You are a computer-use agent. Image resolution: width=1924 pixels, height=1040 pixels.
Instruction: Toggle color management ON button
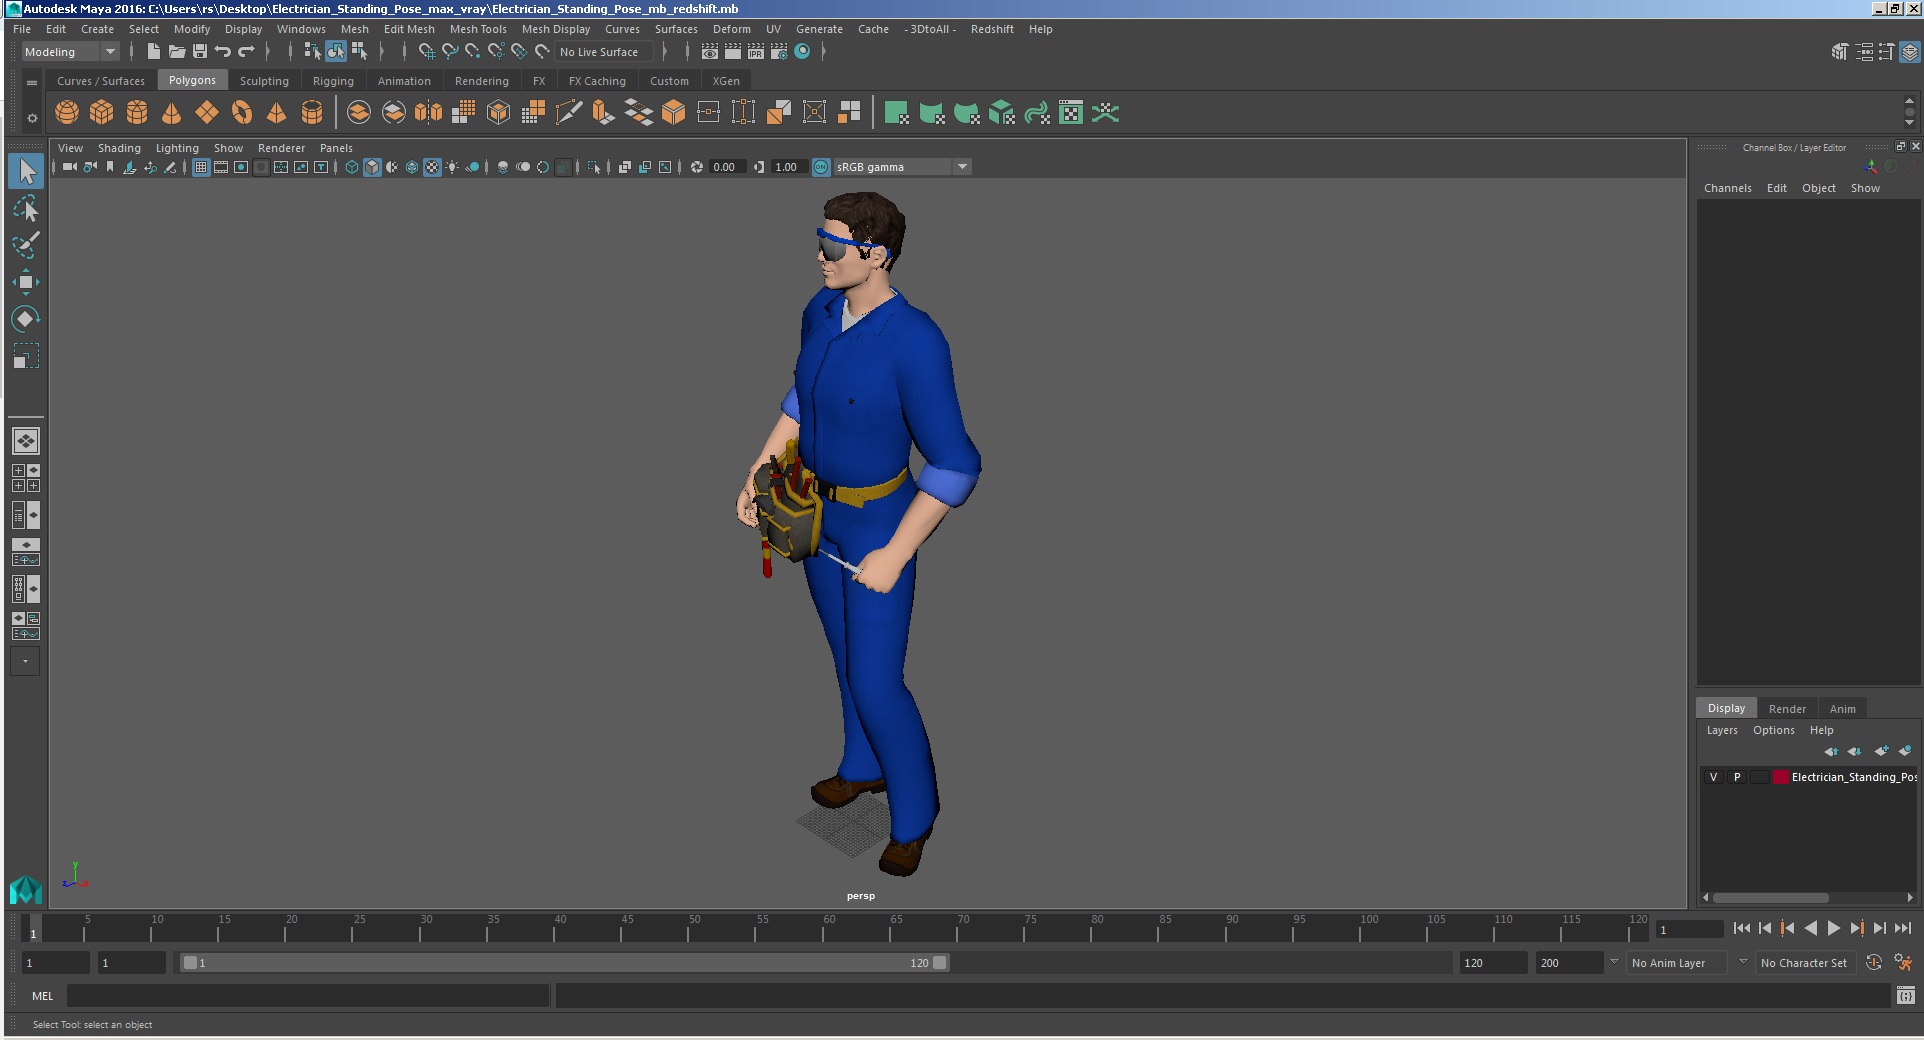pos(821,167)
